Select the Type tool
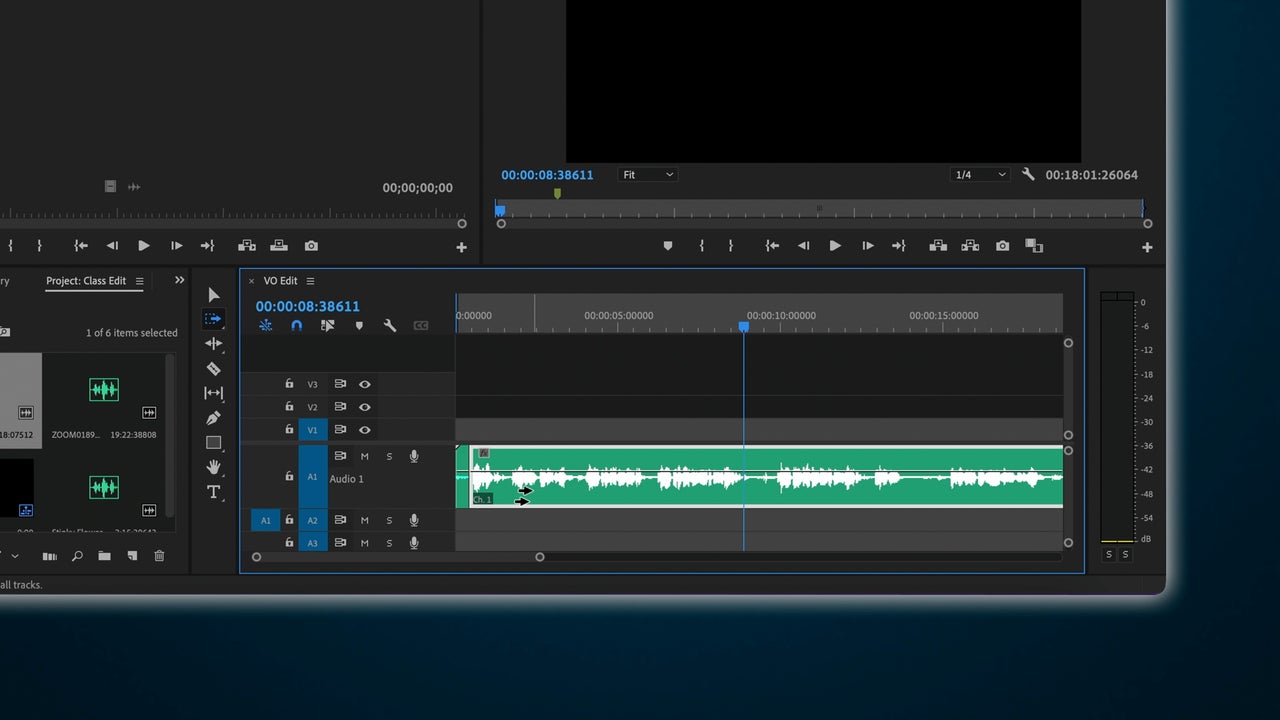Image resolution: width=1280 pixels, height=720 pixels. tap(213, 492)
